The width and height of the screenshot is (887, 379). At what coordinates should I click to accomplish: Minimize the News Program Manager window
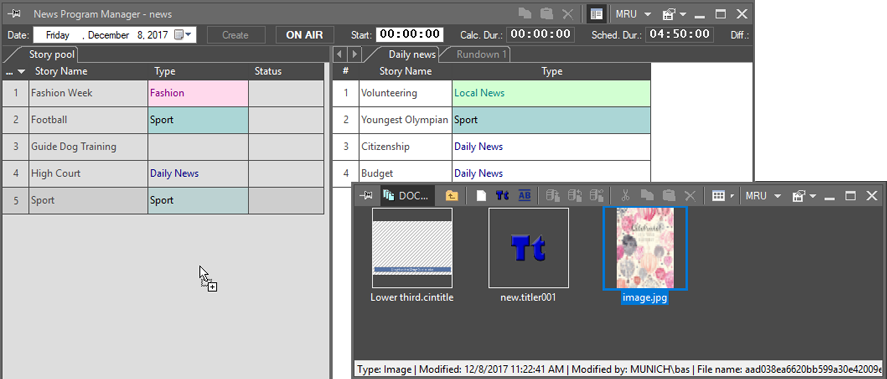[x=700, y=16]
